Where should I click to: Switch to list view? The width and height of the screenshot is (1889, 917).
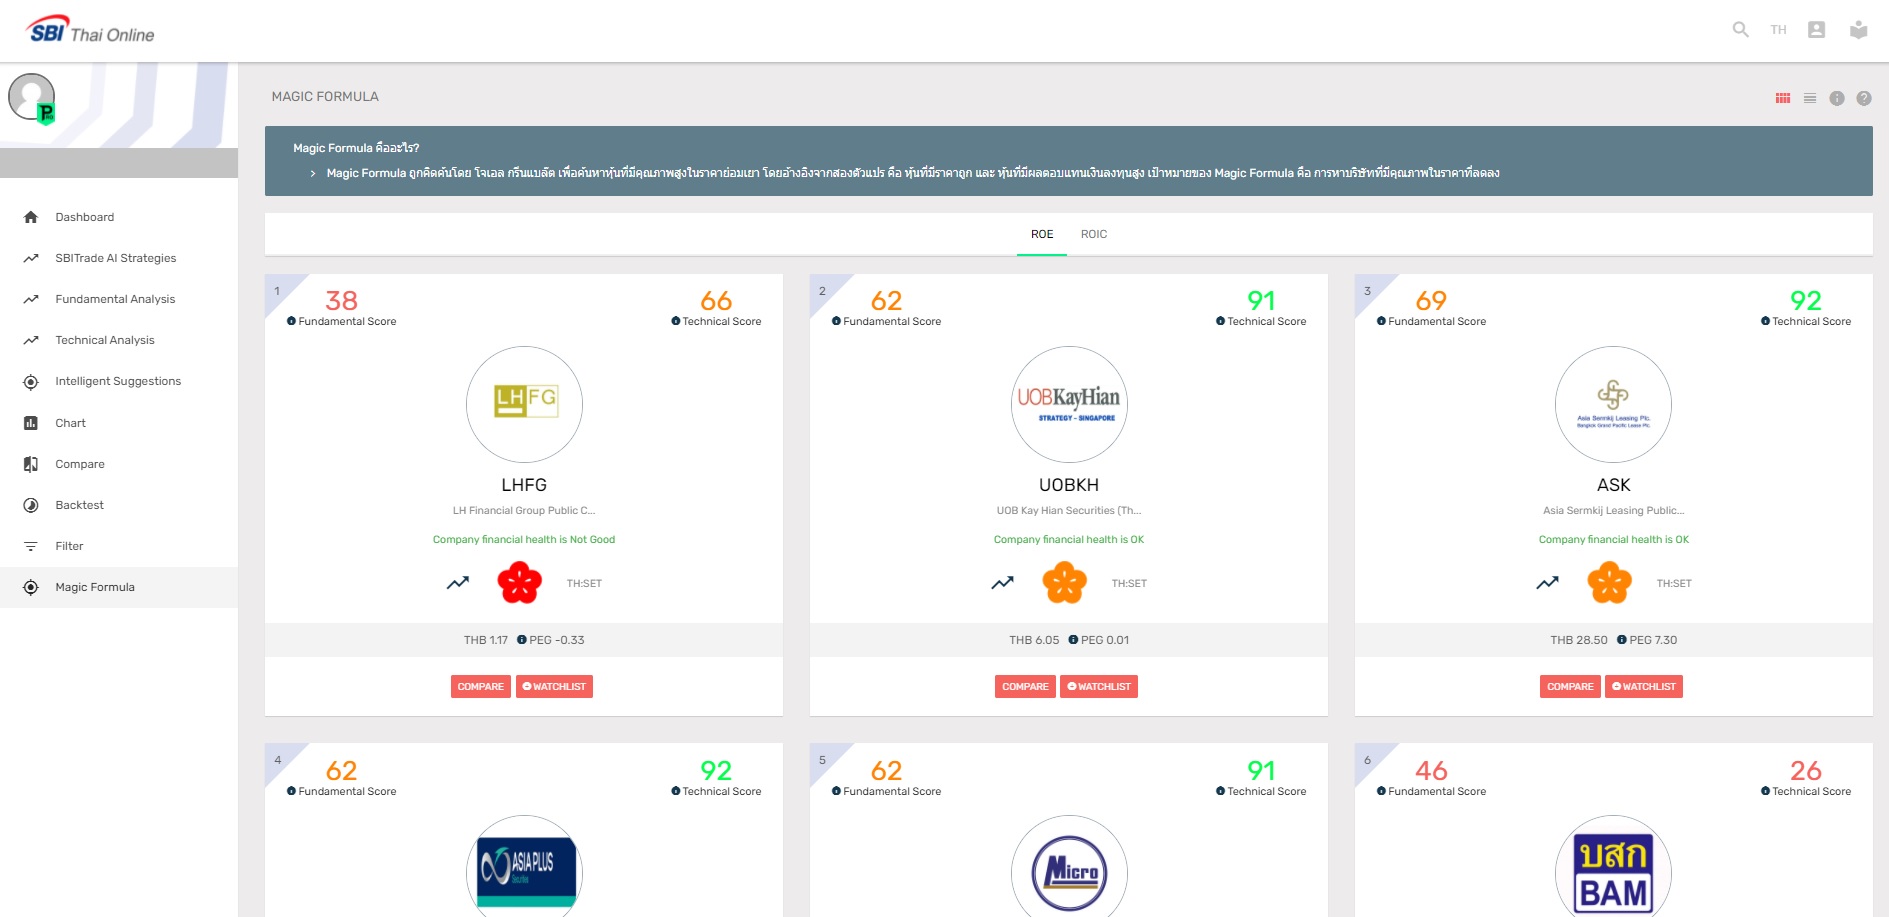coord(1810,98)
